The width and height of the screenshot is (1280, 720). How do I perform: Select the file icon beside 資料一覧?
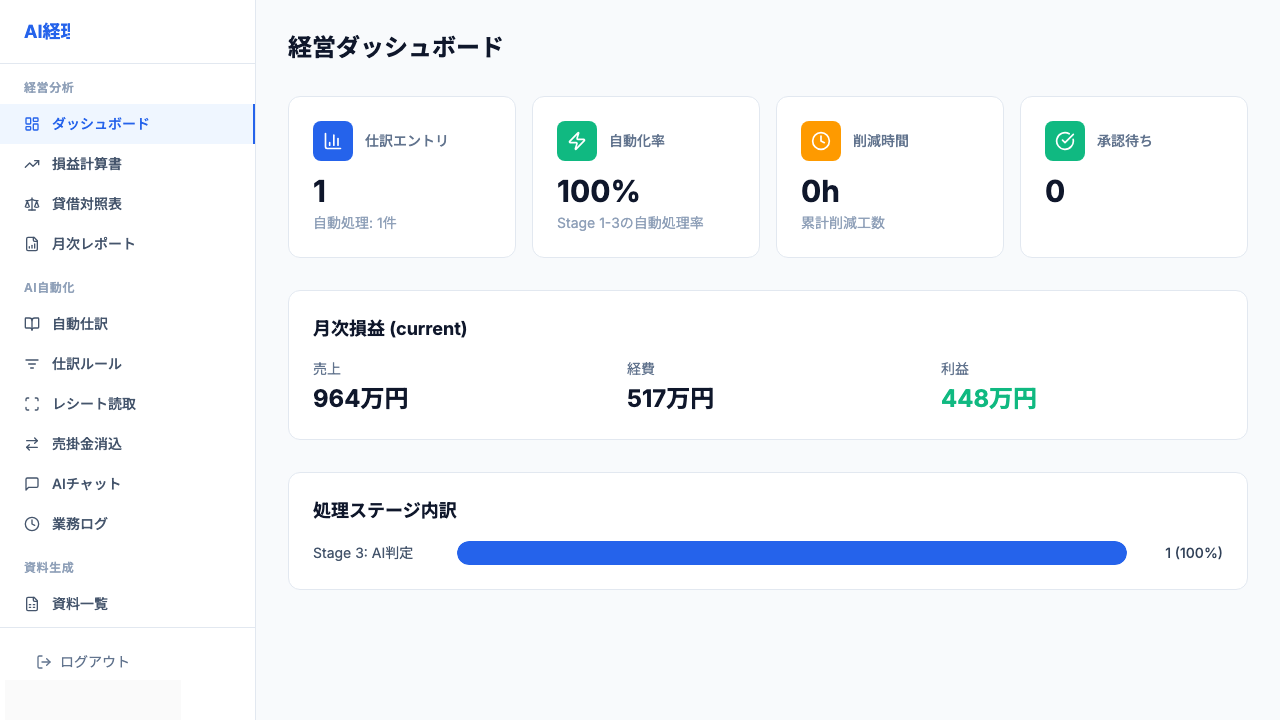[x=33, y=603]
